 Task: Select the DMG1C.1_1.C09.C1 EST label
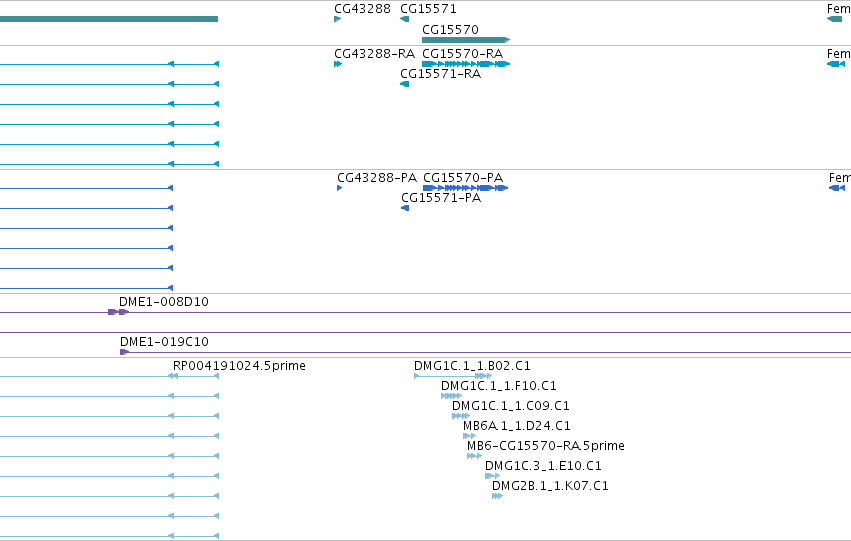[x=511, y=406]
